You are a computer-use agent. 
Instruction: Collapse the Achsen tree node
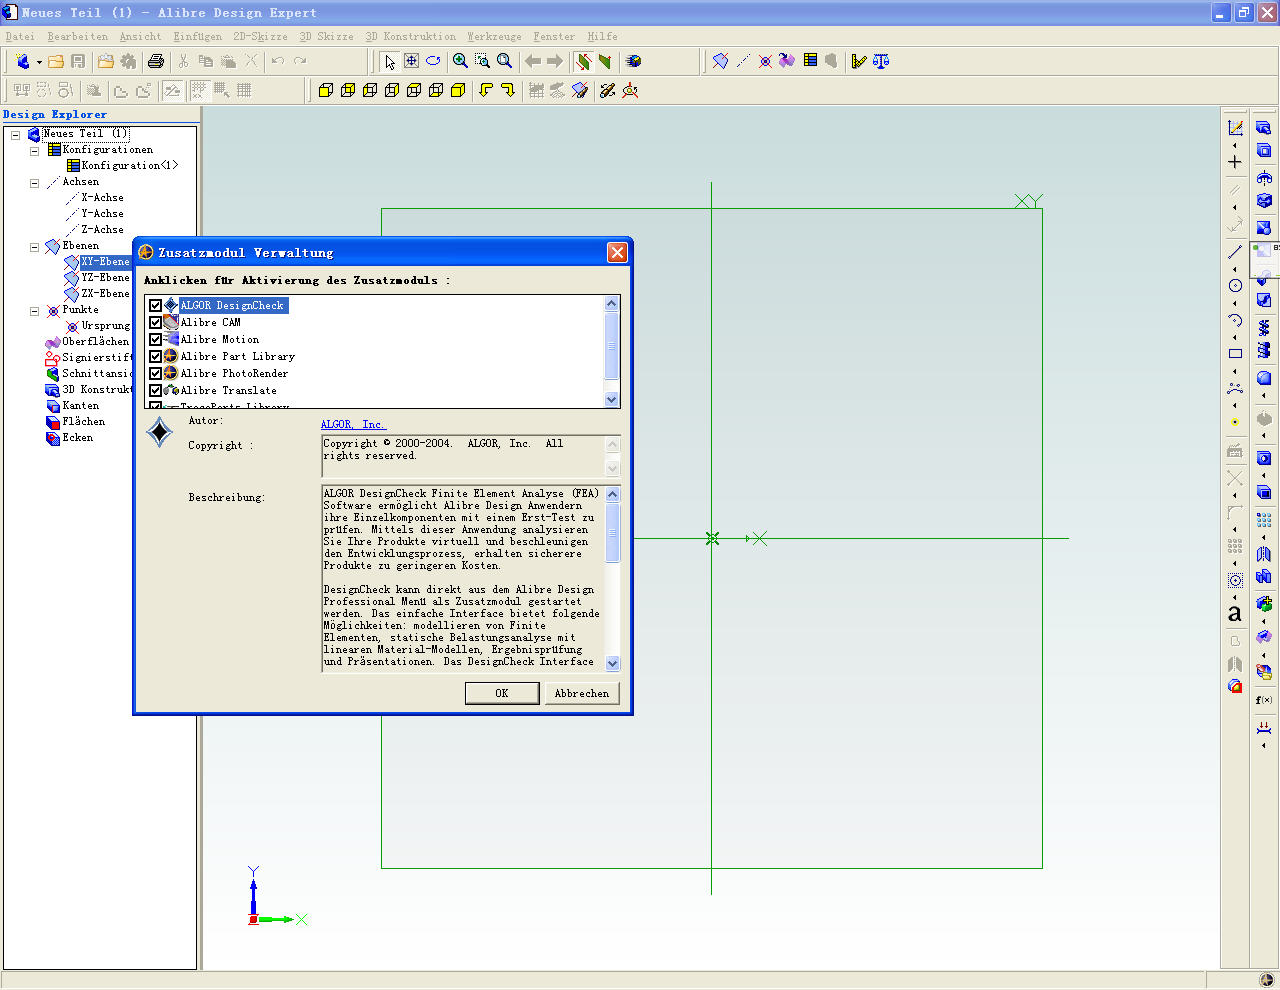tap(34, 182)
